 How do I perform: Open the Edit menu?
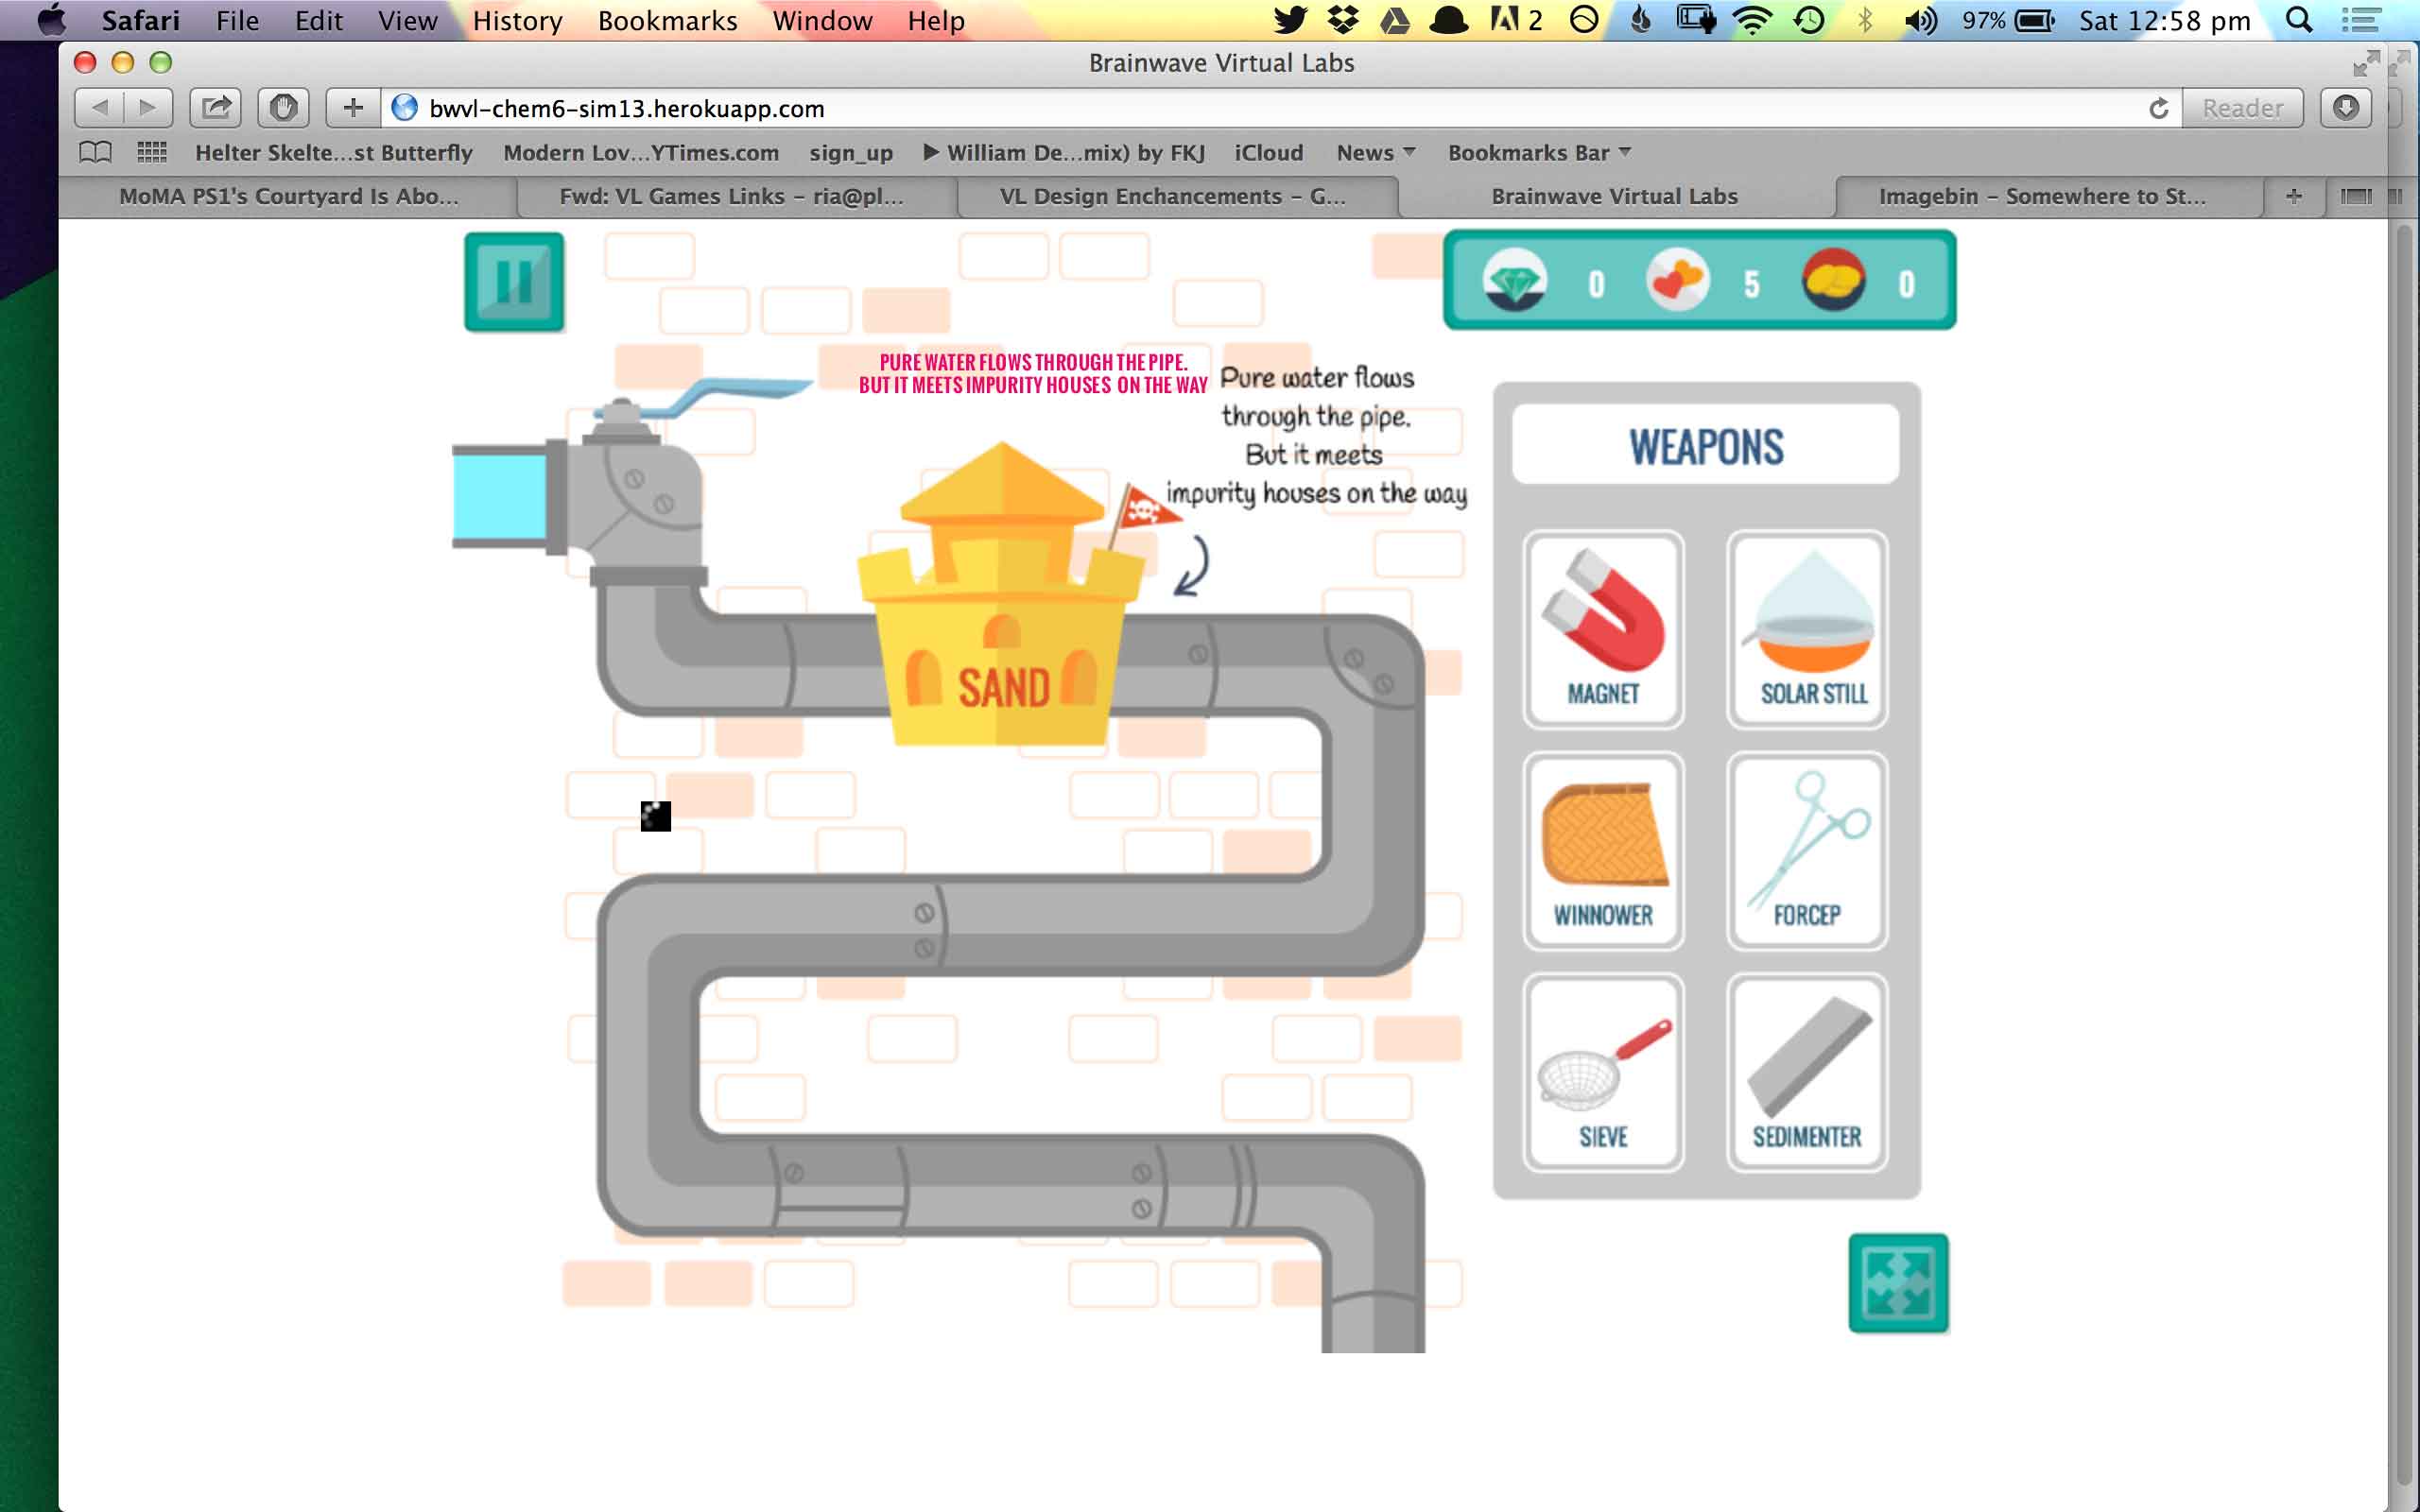pyautogui.click(x=318, y=20)
